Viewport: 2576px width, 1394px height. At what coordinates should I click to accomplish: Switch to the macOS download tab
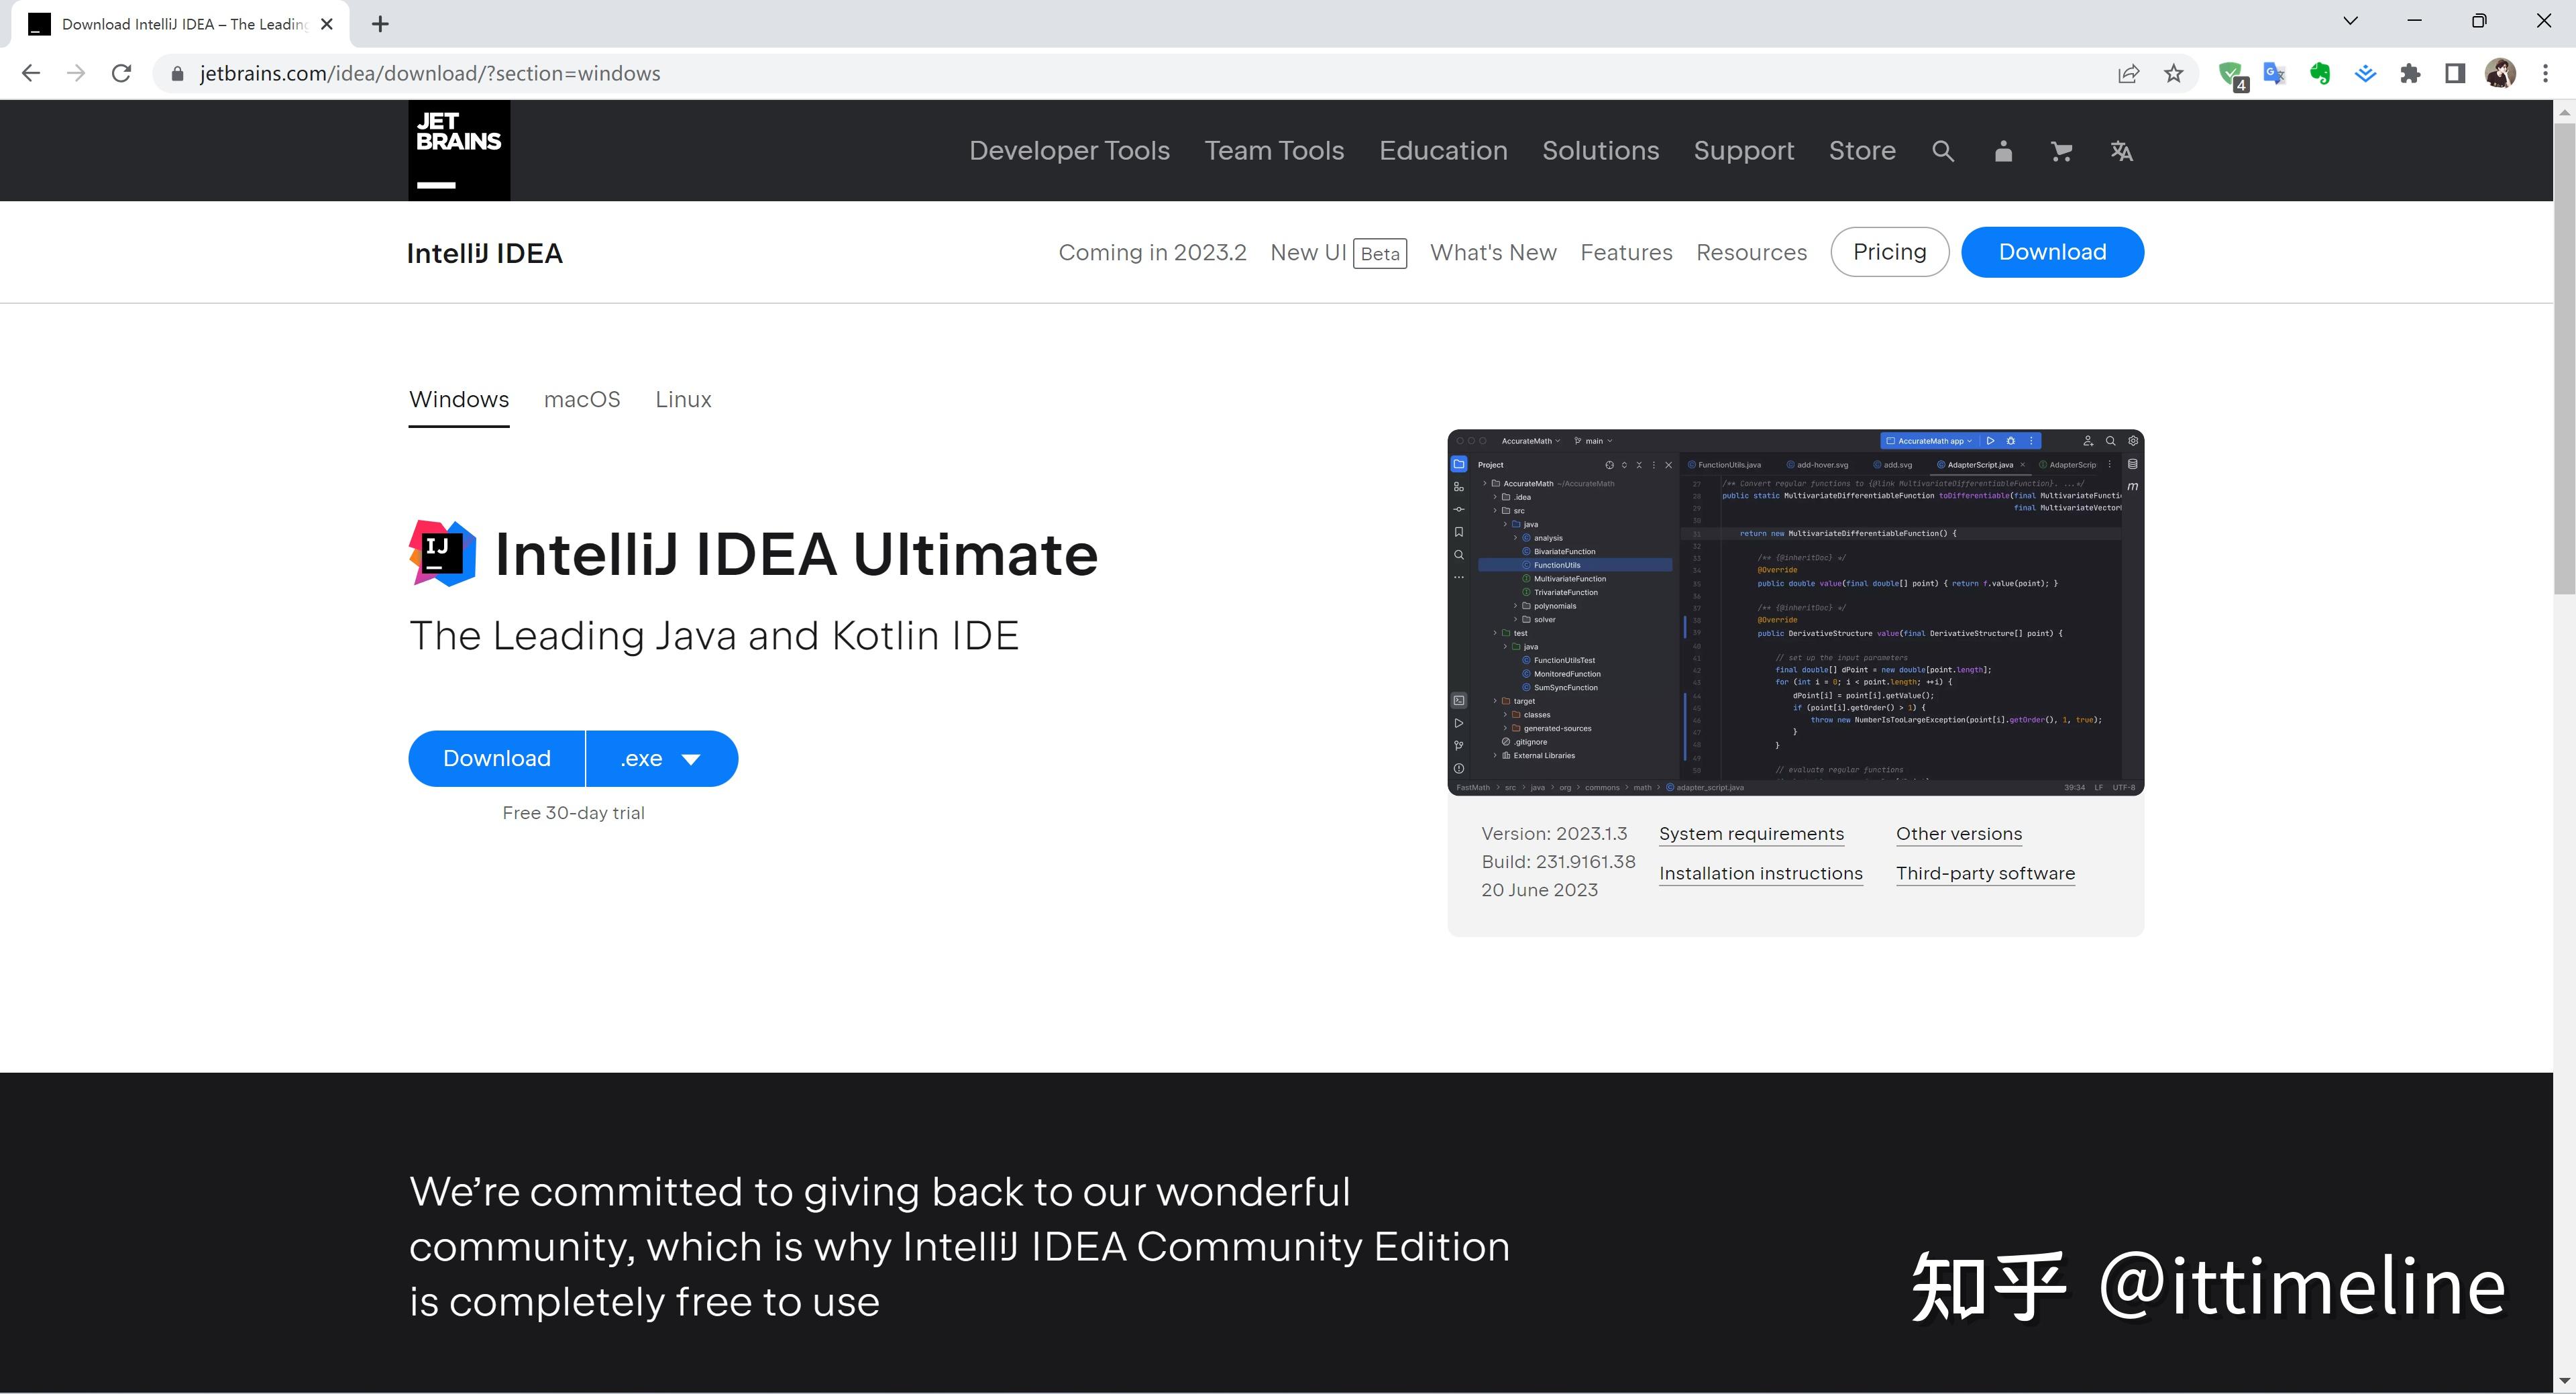tap(582, 399)
